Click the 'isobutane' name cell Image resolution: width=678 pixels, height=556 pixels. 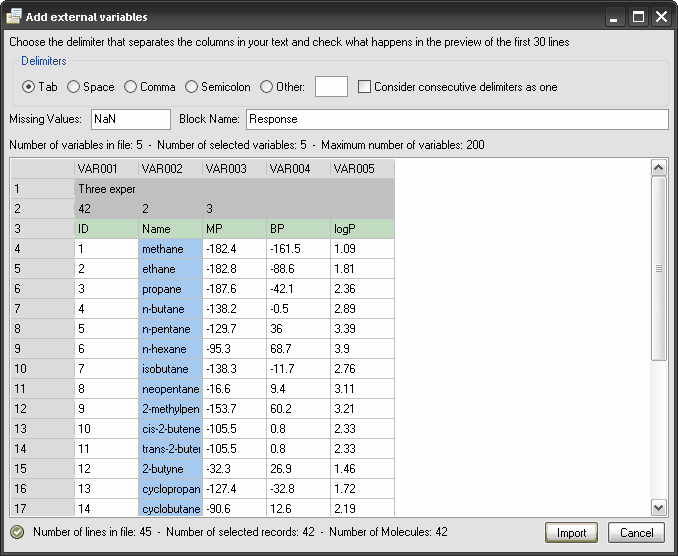170,369
